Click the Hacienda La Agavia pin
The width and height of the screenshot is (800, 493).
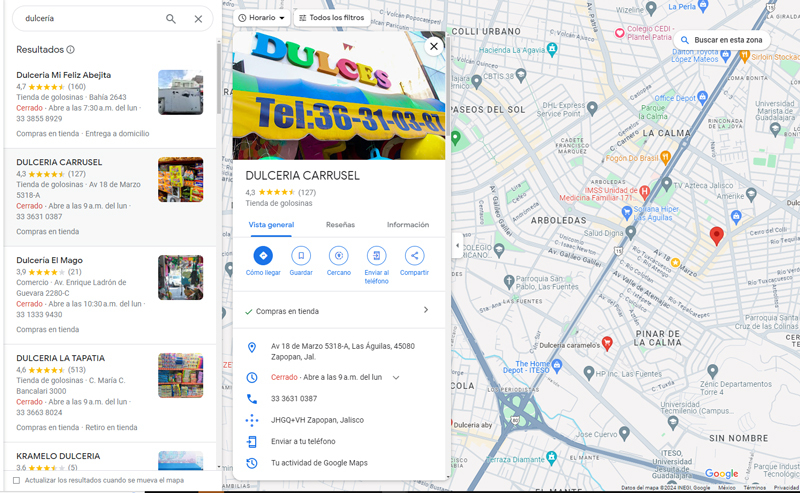[x=552, y=49]
